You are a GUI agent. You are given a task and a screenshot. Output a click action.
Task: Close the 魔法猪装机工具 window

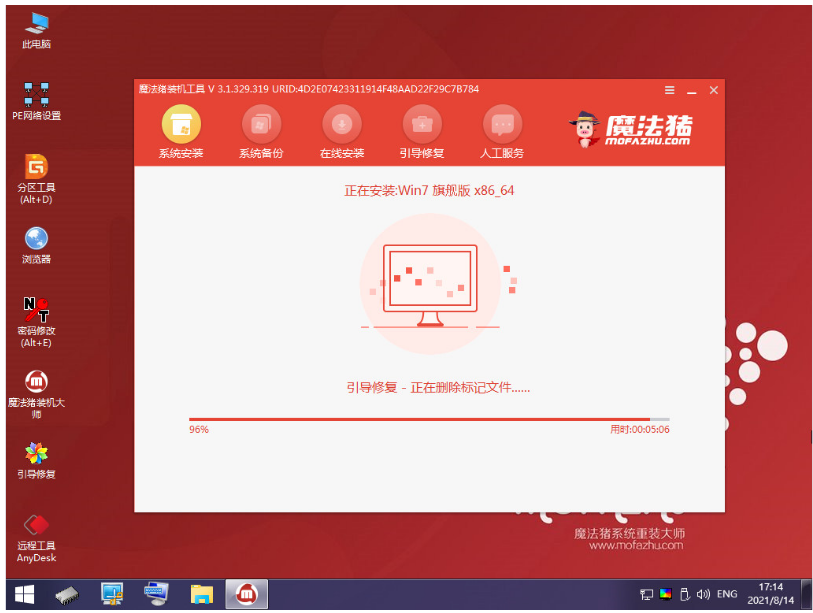coord(714,90)
